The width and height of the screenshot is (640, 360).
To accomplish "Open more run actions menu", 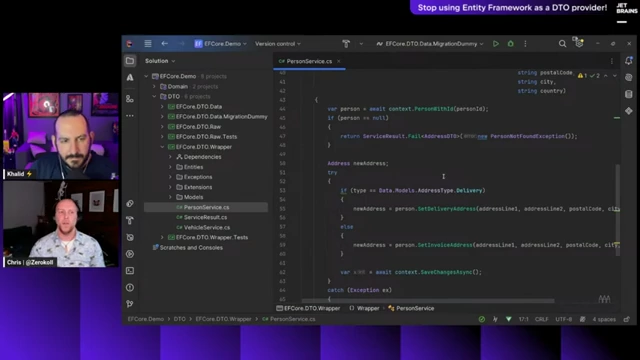I will point(525,44).
